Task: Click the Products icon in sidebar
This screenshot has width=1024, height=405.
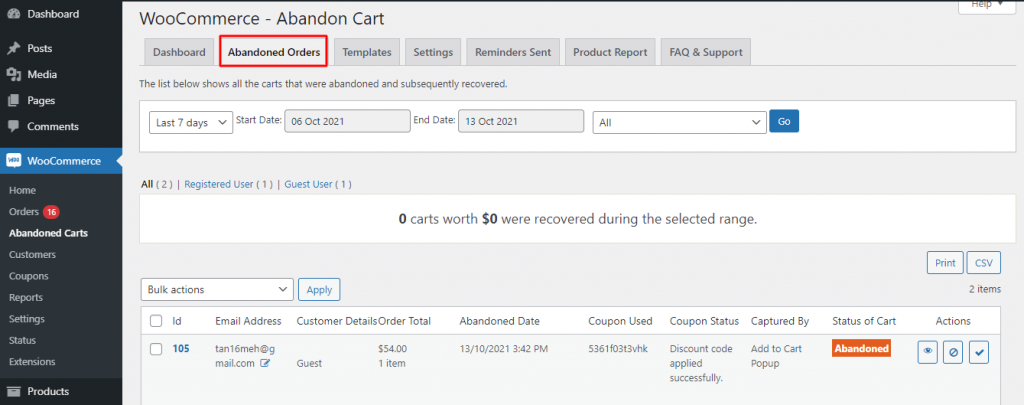Action: [x=14, y=391]
